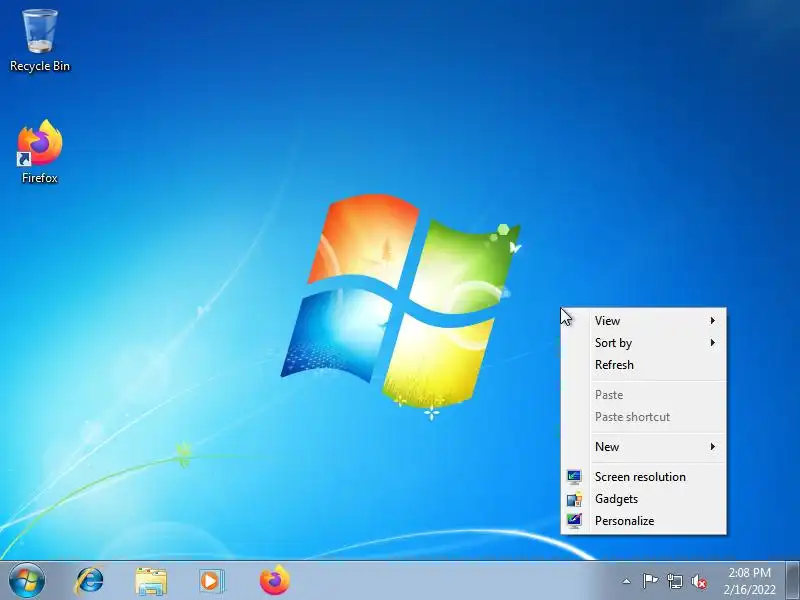Viewport: 800px width, 600px height.
Task: Launch Windows Media Player from taskbar
Action: (x=211, y=581)
